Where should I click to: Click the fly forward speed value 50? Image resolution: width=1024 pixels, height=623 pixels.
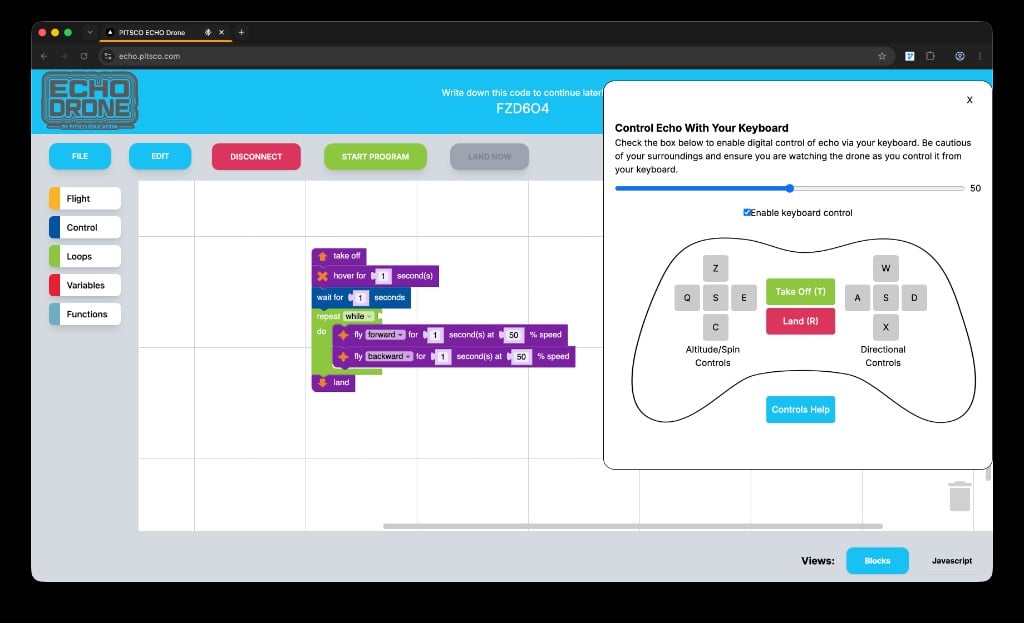coord(514,335)
